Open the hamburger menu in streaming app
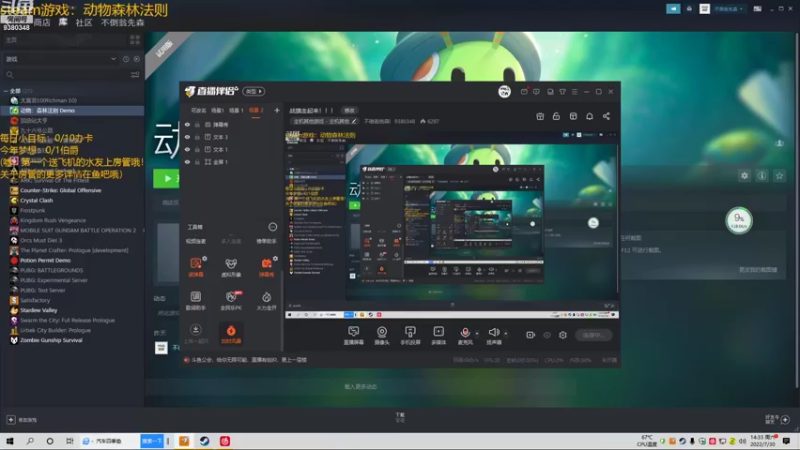Screen dimensions: 800x450 (x=574, y=91)
